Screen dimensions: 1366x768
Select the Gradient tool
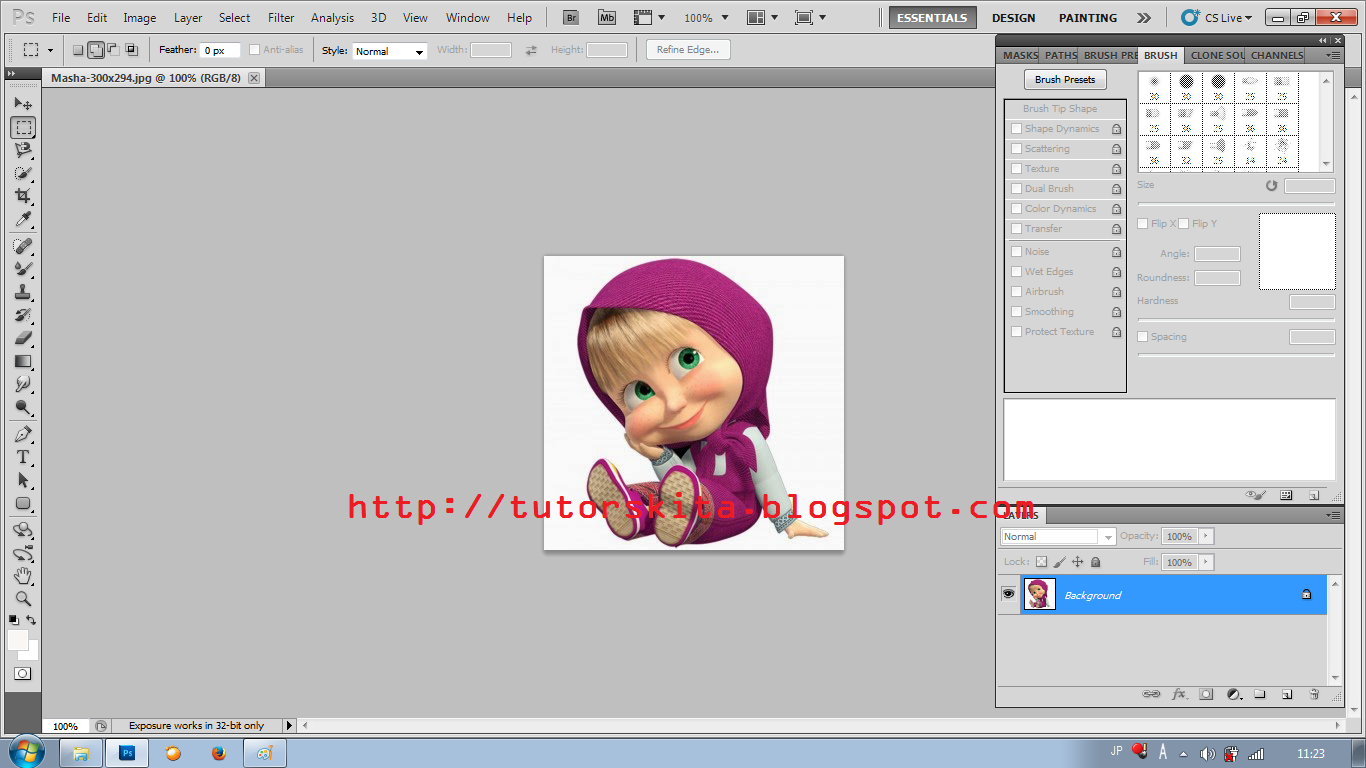pyautogui.click(x=23, y=361)
